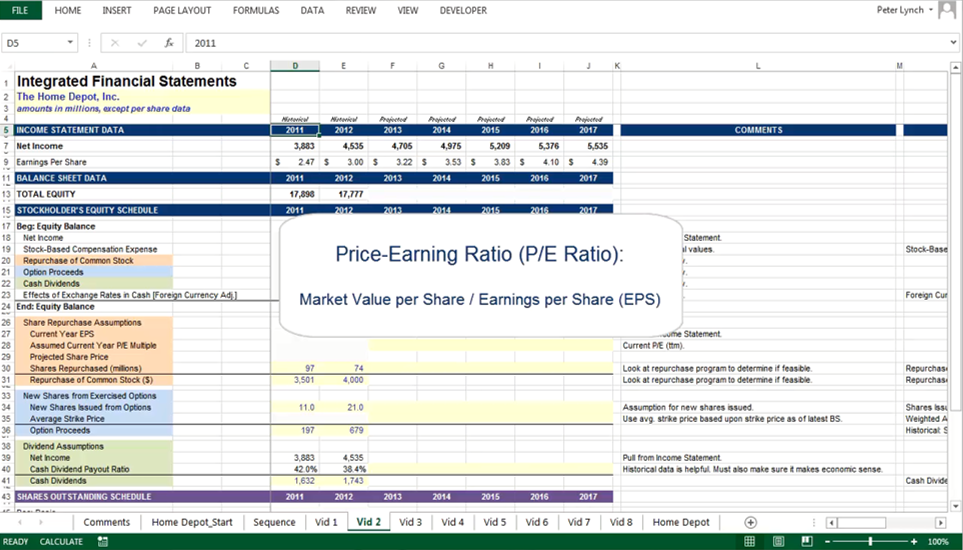The height and width of the screenshot is (550, 963).
Task: Click the Average Strike Price label
Action: [x=67, y=419]
